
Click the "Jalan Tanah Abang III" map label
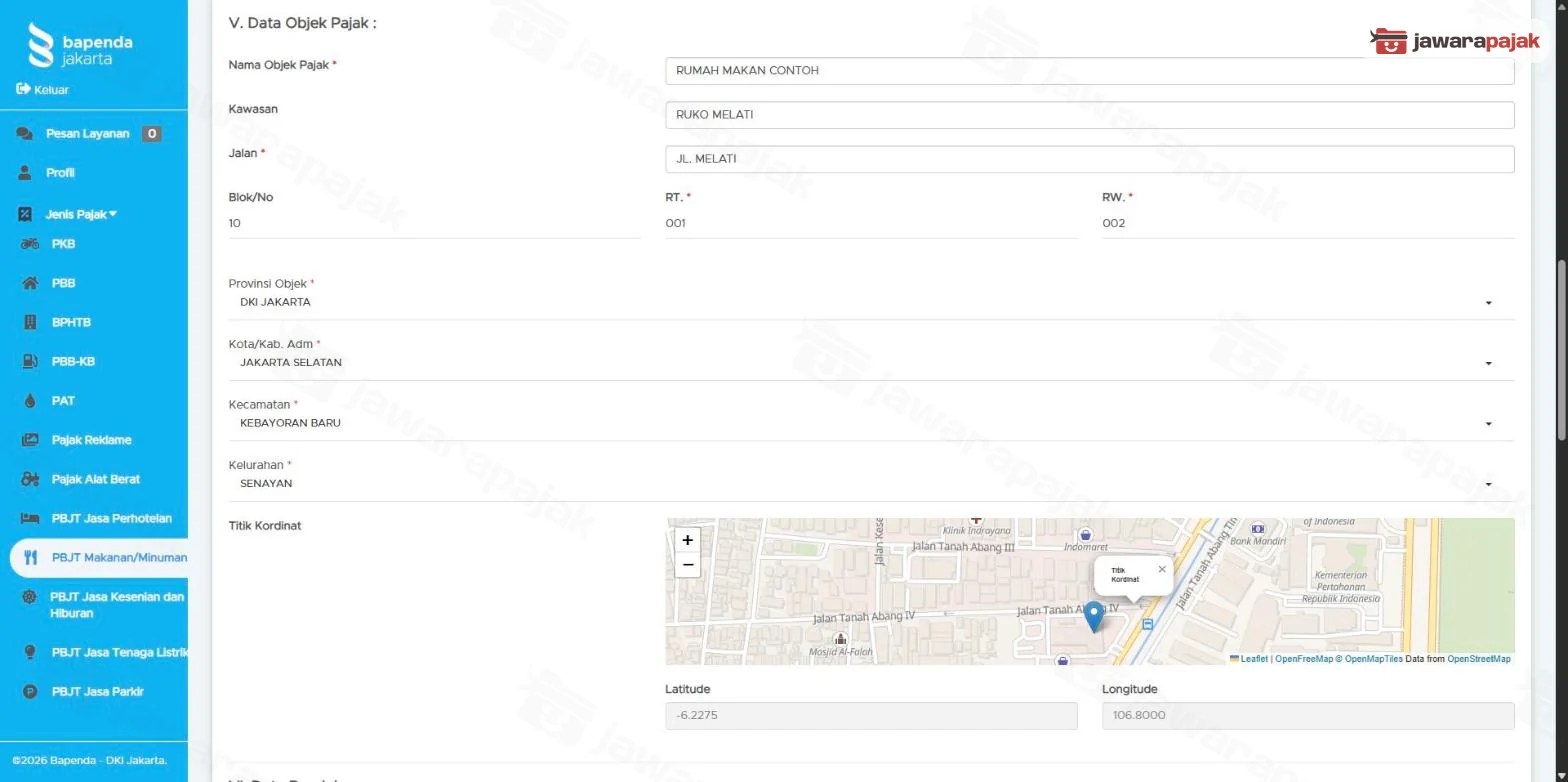point(962,548)
